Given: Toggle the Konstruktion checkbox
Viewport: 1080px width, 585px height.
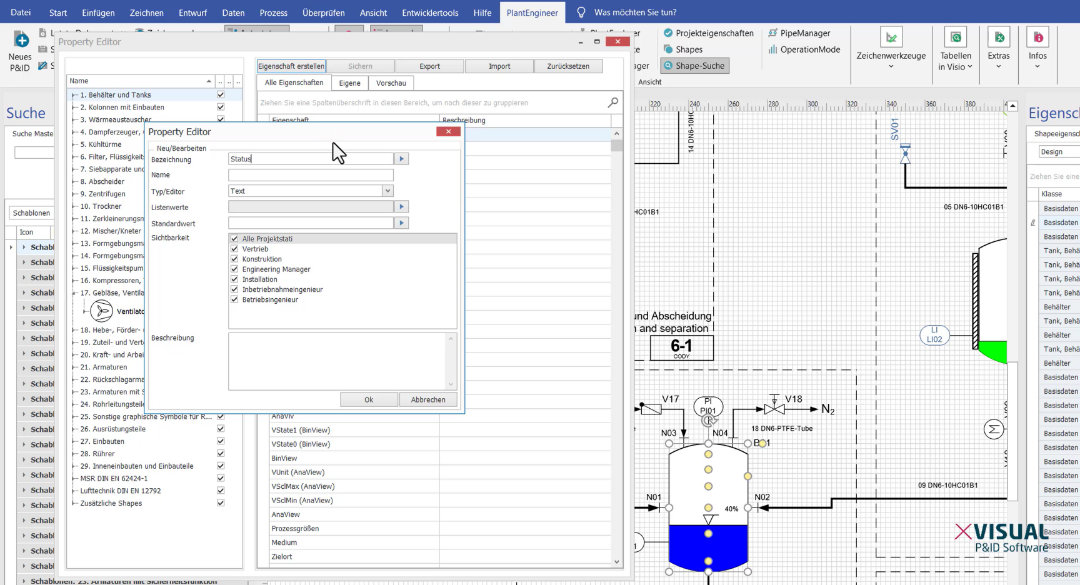Looking at the screenshot, I should click(x=234, y=259).
